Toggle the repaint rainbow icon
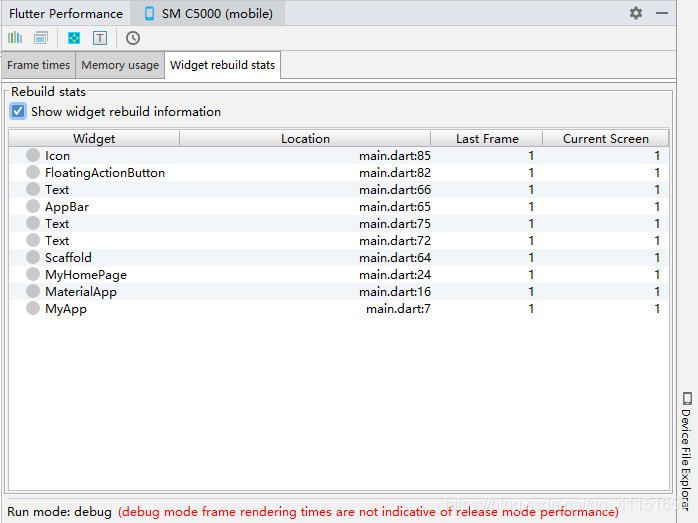This screenshot has width=698, height=523. pos(74,38)
